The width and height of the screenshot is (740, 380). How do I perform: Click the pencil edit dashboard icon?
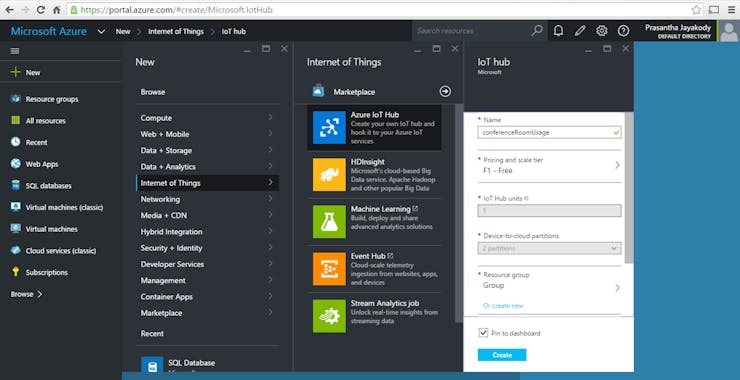point(580,31)
